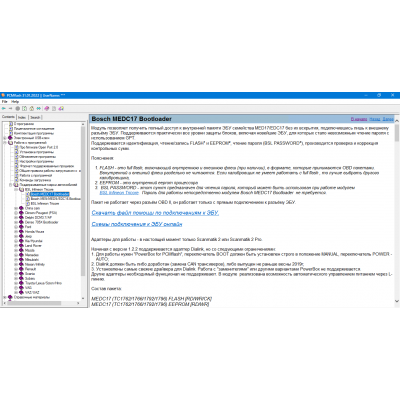Select the Настройки программы tree topic

point(37,161)
